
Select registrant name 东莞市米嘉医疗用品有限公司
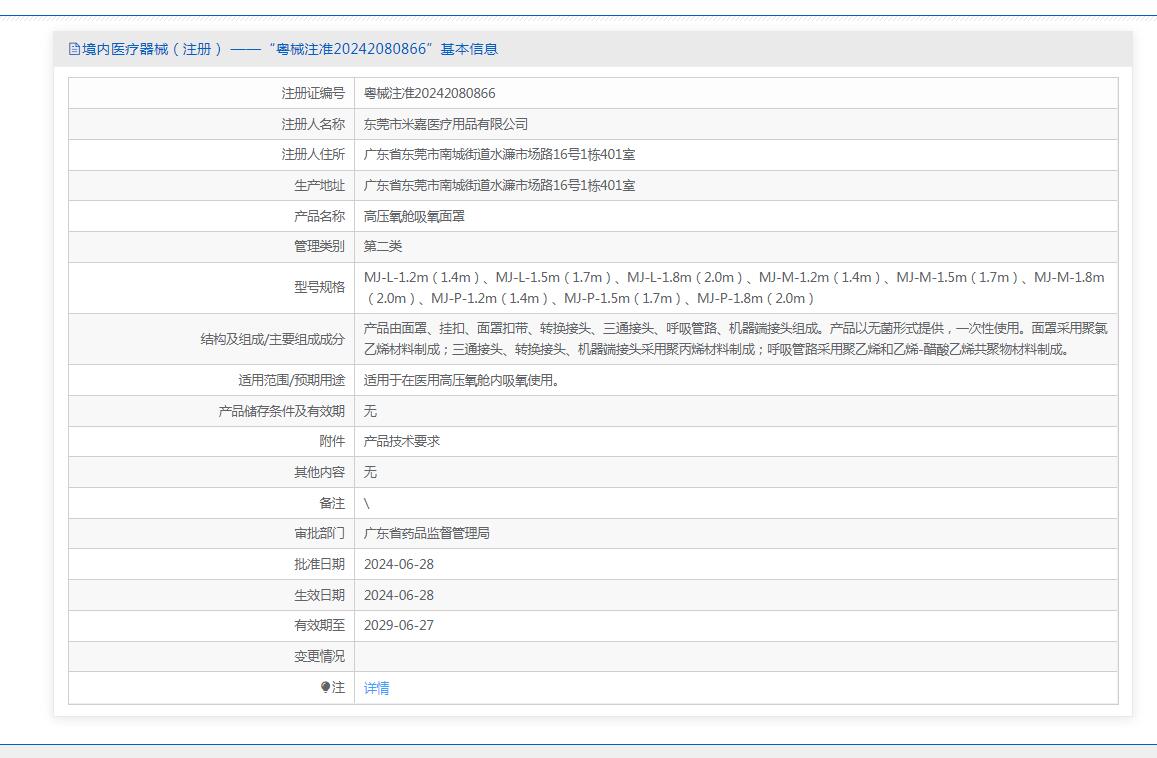(x=446, y=124)
